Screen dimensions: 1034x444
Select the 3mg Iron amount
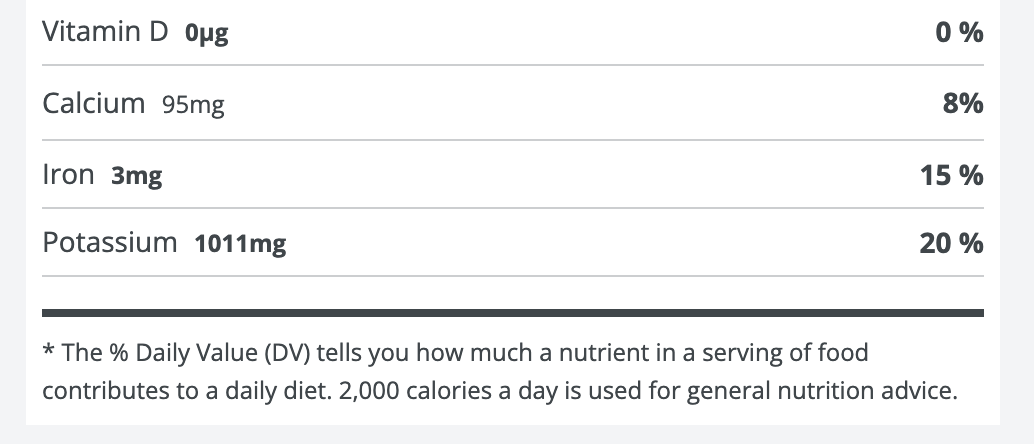pyautogui.click(x=137, y=176)
